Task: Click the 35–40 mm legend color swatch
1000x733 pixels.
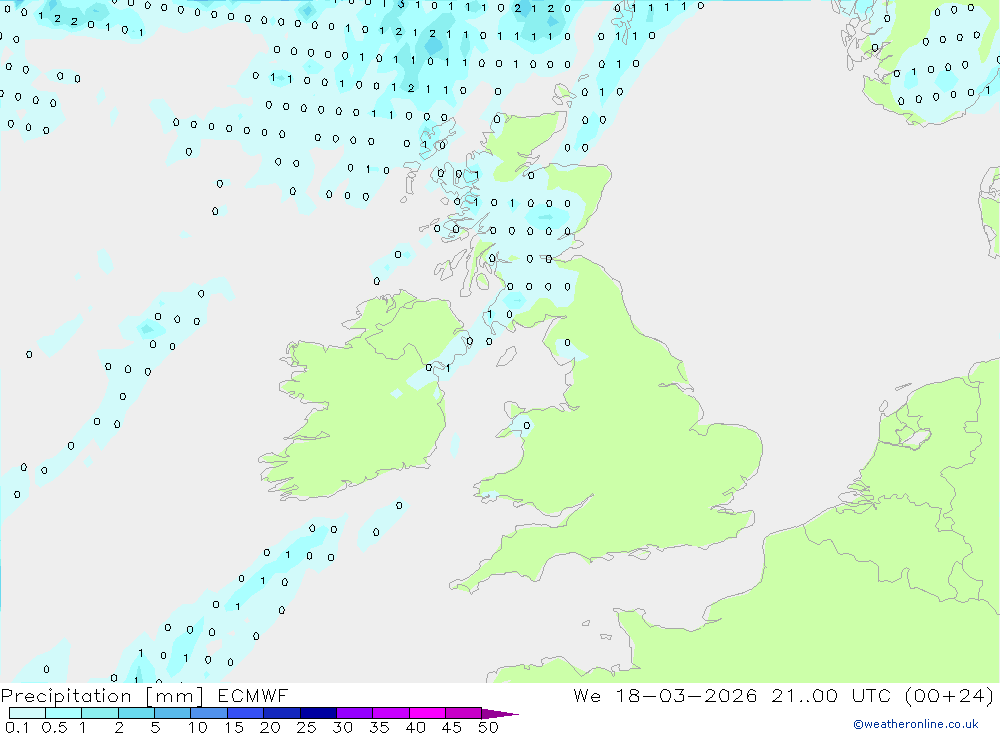Action: [x=391, y=713]
